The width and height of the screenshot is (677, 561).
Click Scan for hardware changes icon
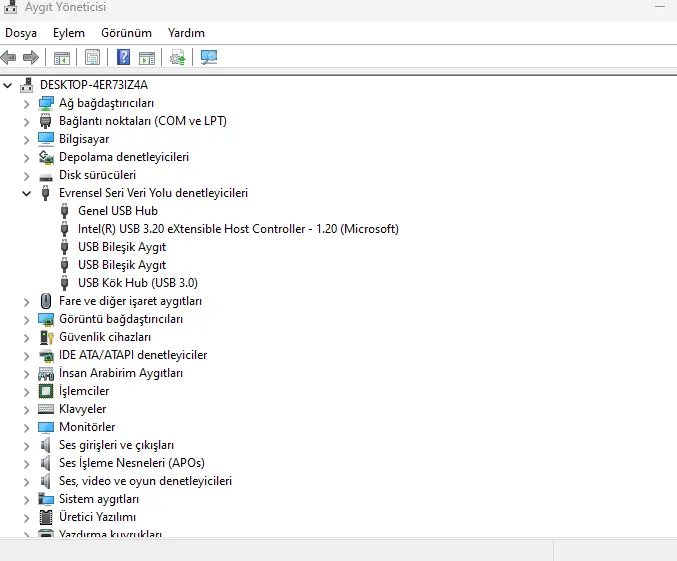[x=209, y=57]
